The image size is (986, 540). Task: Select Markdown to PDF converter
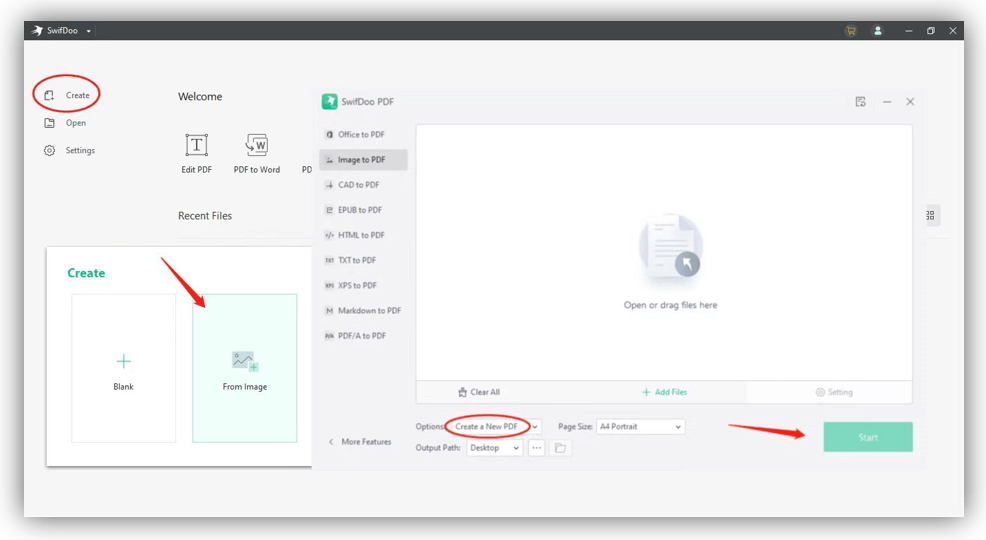point(363,311)
